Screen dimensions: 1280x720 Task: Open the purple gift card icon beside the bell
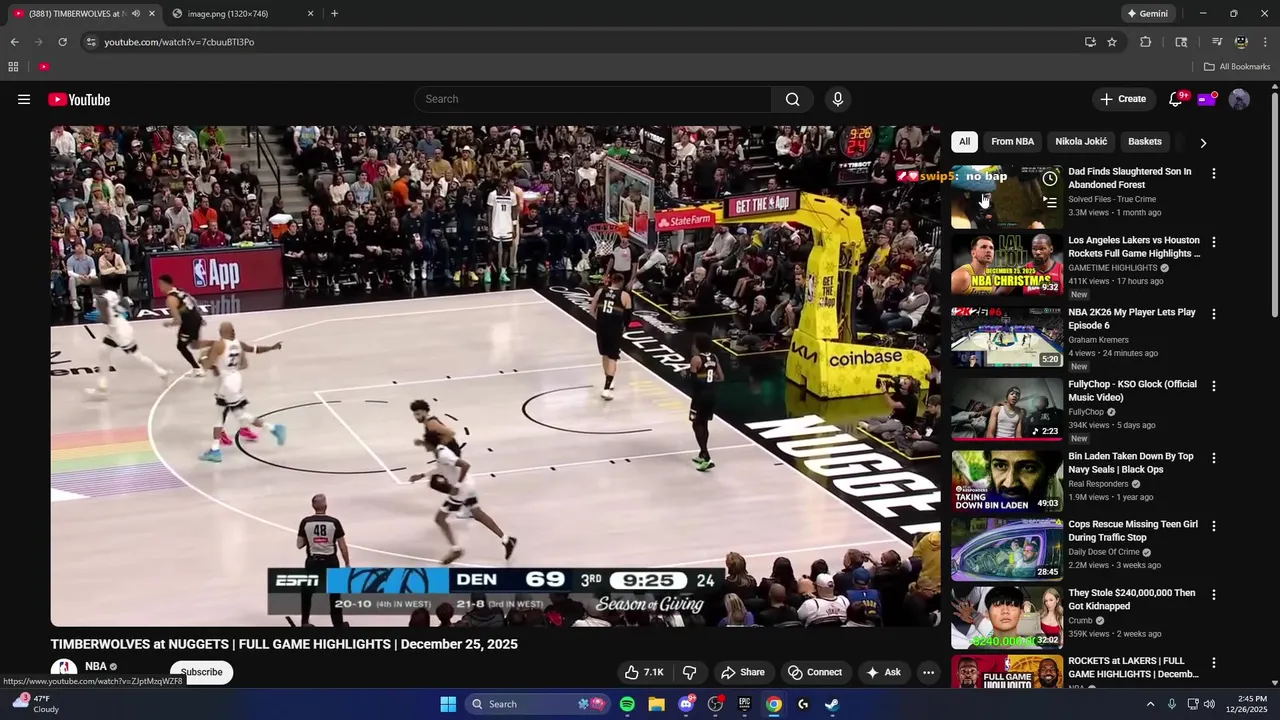[1207, 99]
